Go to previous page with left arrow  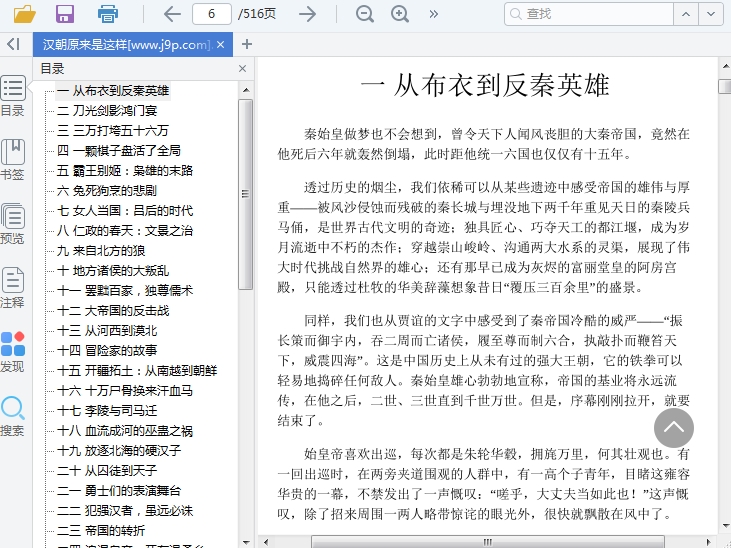172,14
